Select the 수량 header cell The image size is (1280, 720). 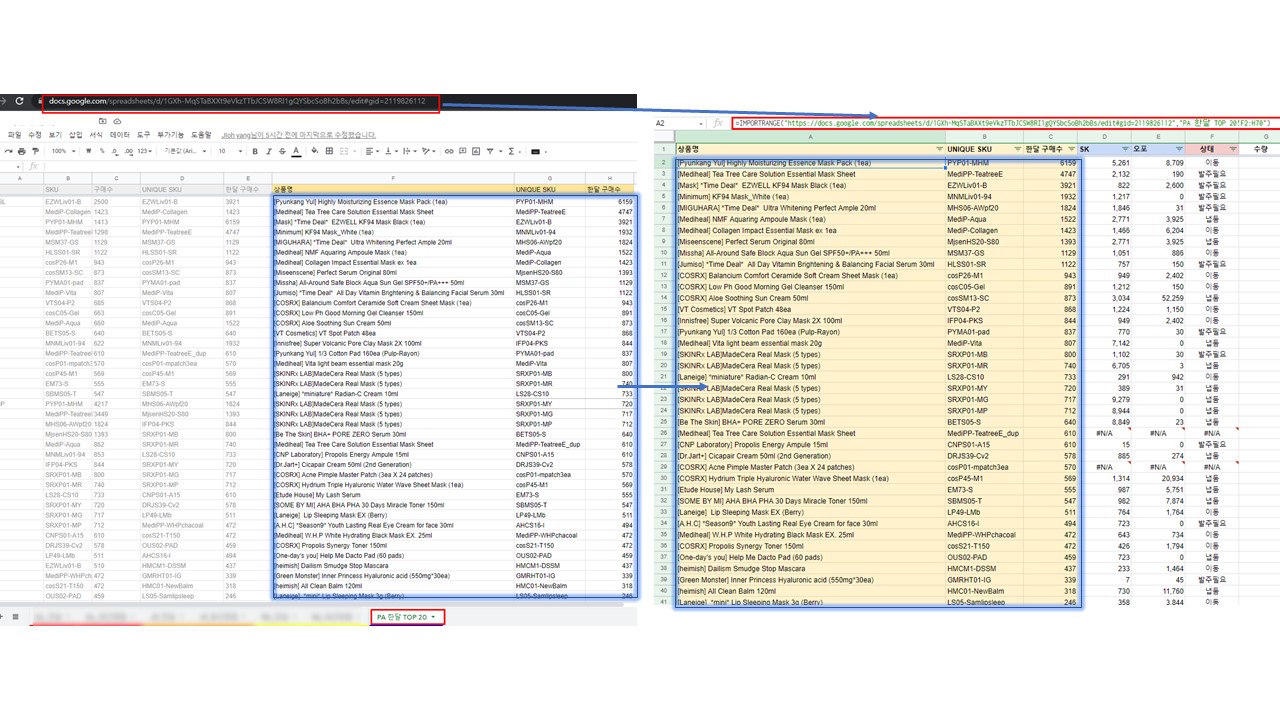[x=1260, y=149]
